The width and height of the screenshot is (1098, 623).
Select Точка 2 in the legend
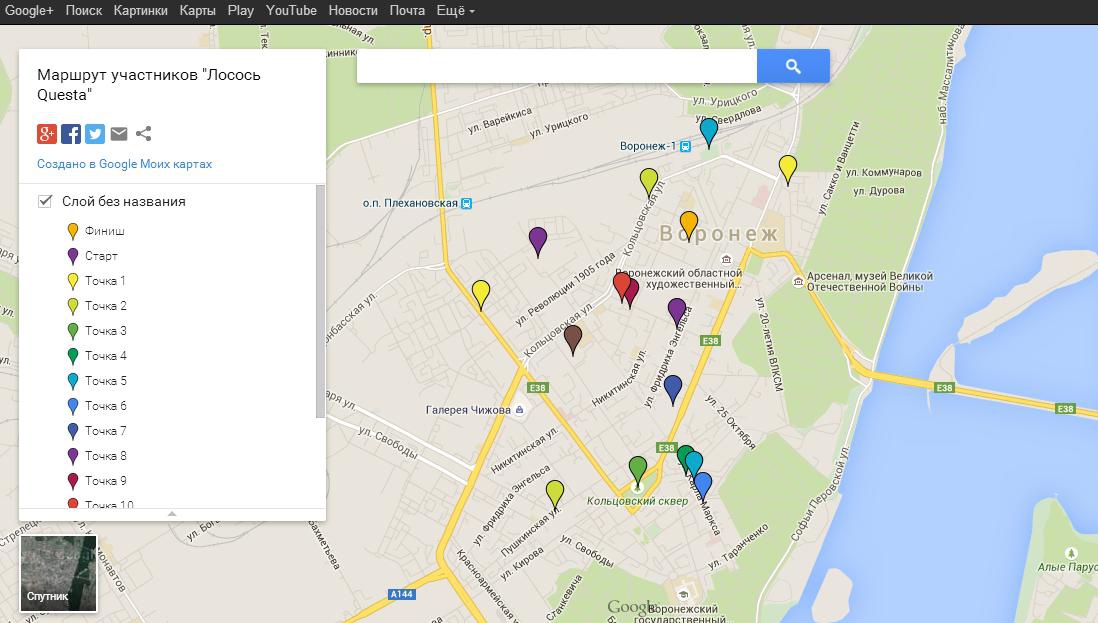(x=106, y=306)
